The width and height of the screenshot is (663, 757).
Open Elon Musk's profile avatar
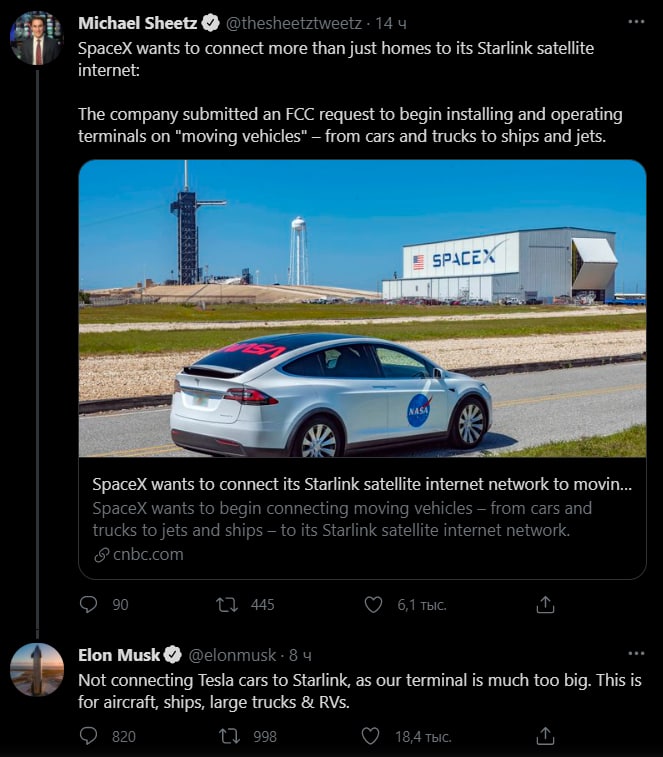pyautogui.click(x=36, y=670)
